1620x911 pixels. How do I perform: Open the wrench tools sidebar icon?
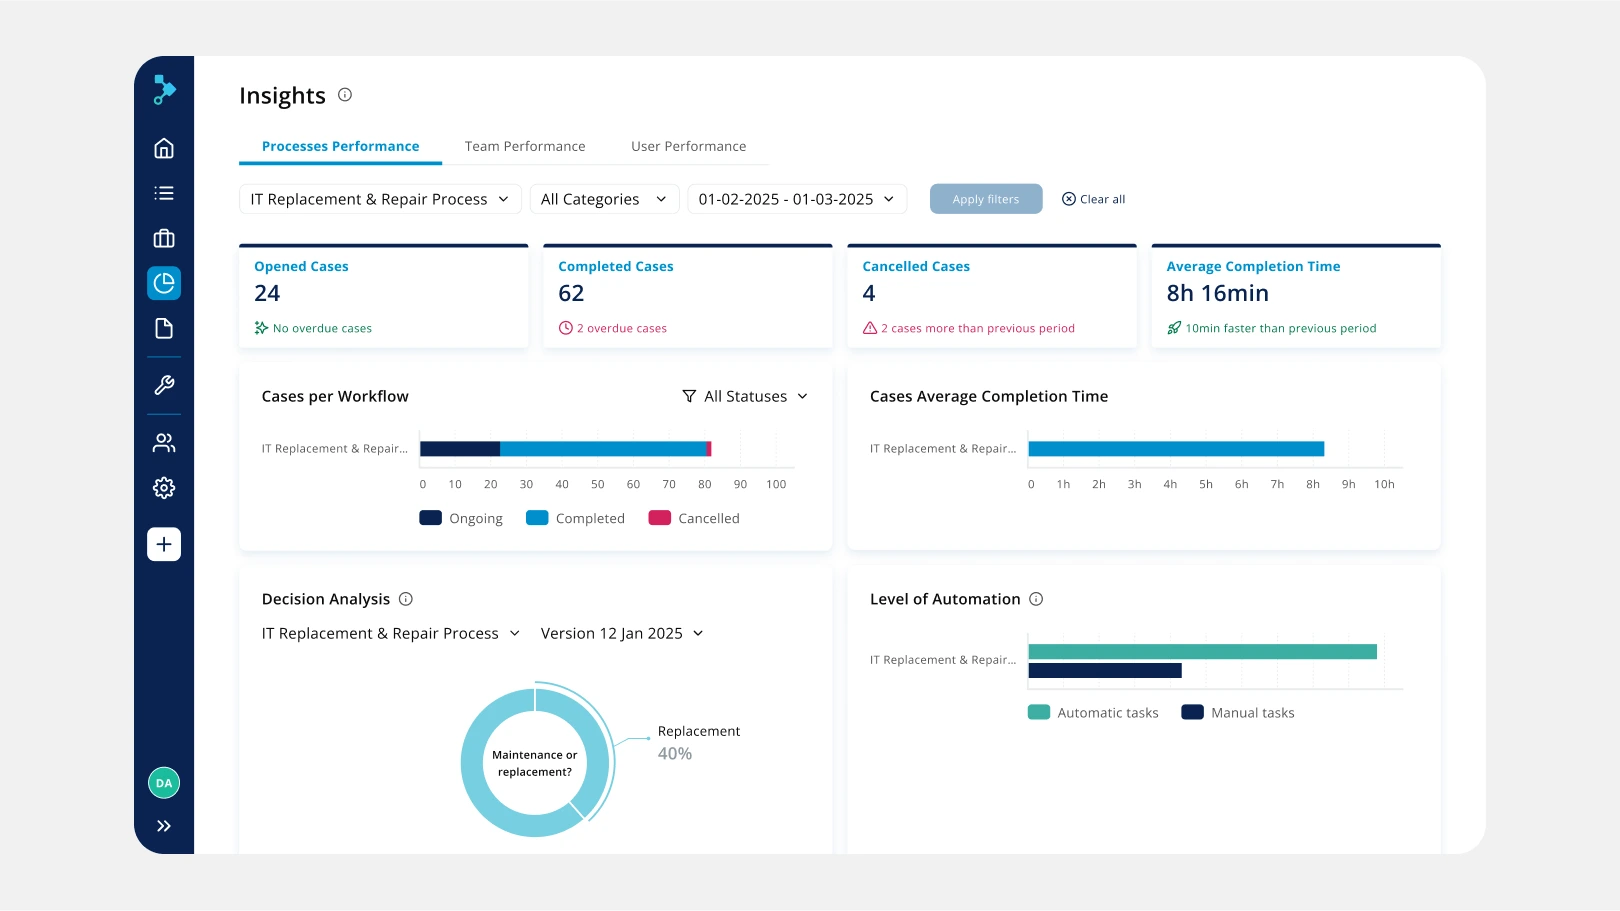pos(164,385)
